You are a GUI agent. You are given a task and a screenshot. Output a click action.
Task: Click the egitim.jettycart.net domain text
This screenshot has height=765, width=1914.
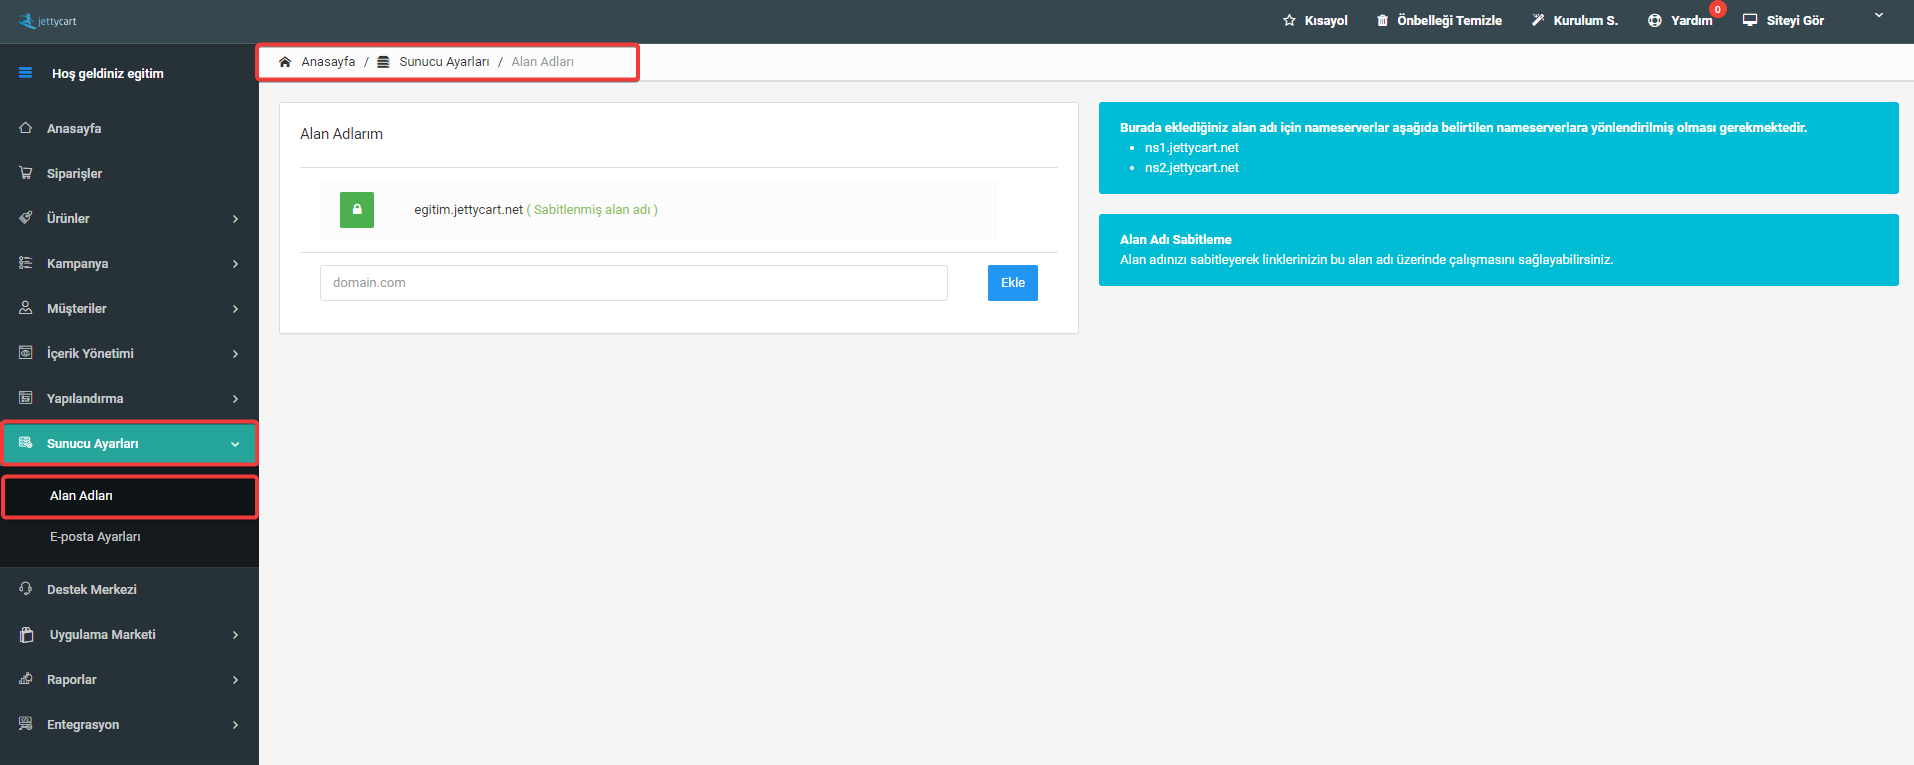468,210
